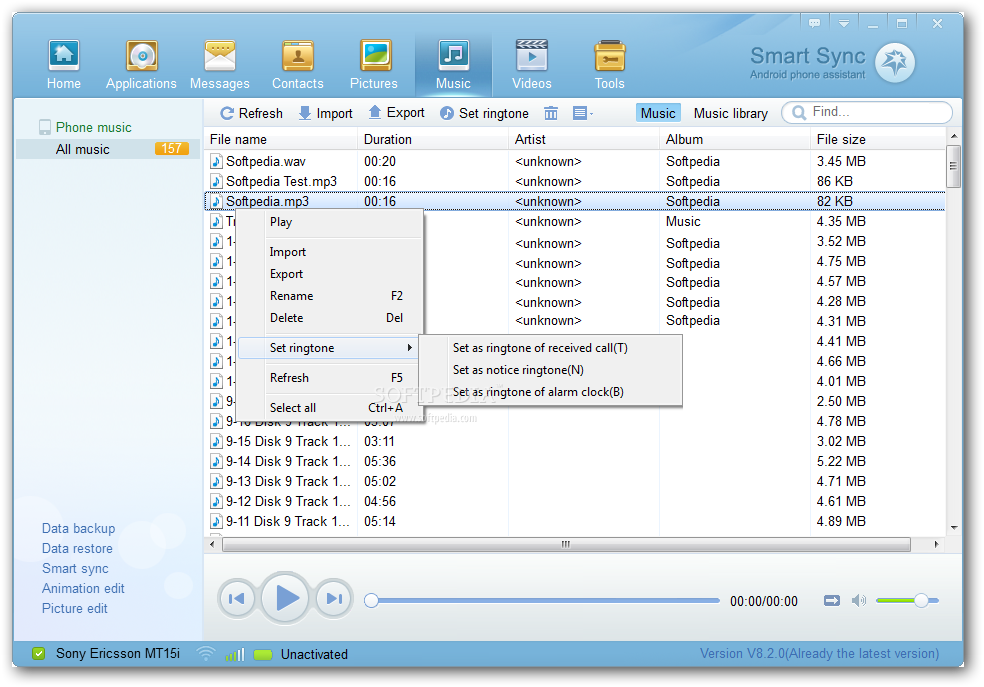Open the Music section
The height and width of the screenshot is (687, 984).
pyautogui.click(x=453, y=65)
